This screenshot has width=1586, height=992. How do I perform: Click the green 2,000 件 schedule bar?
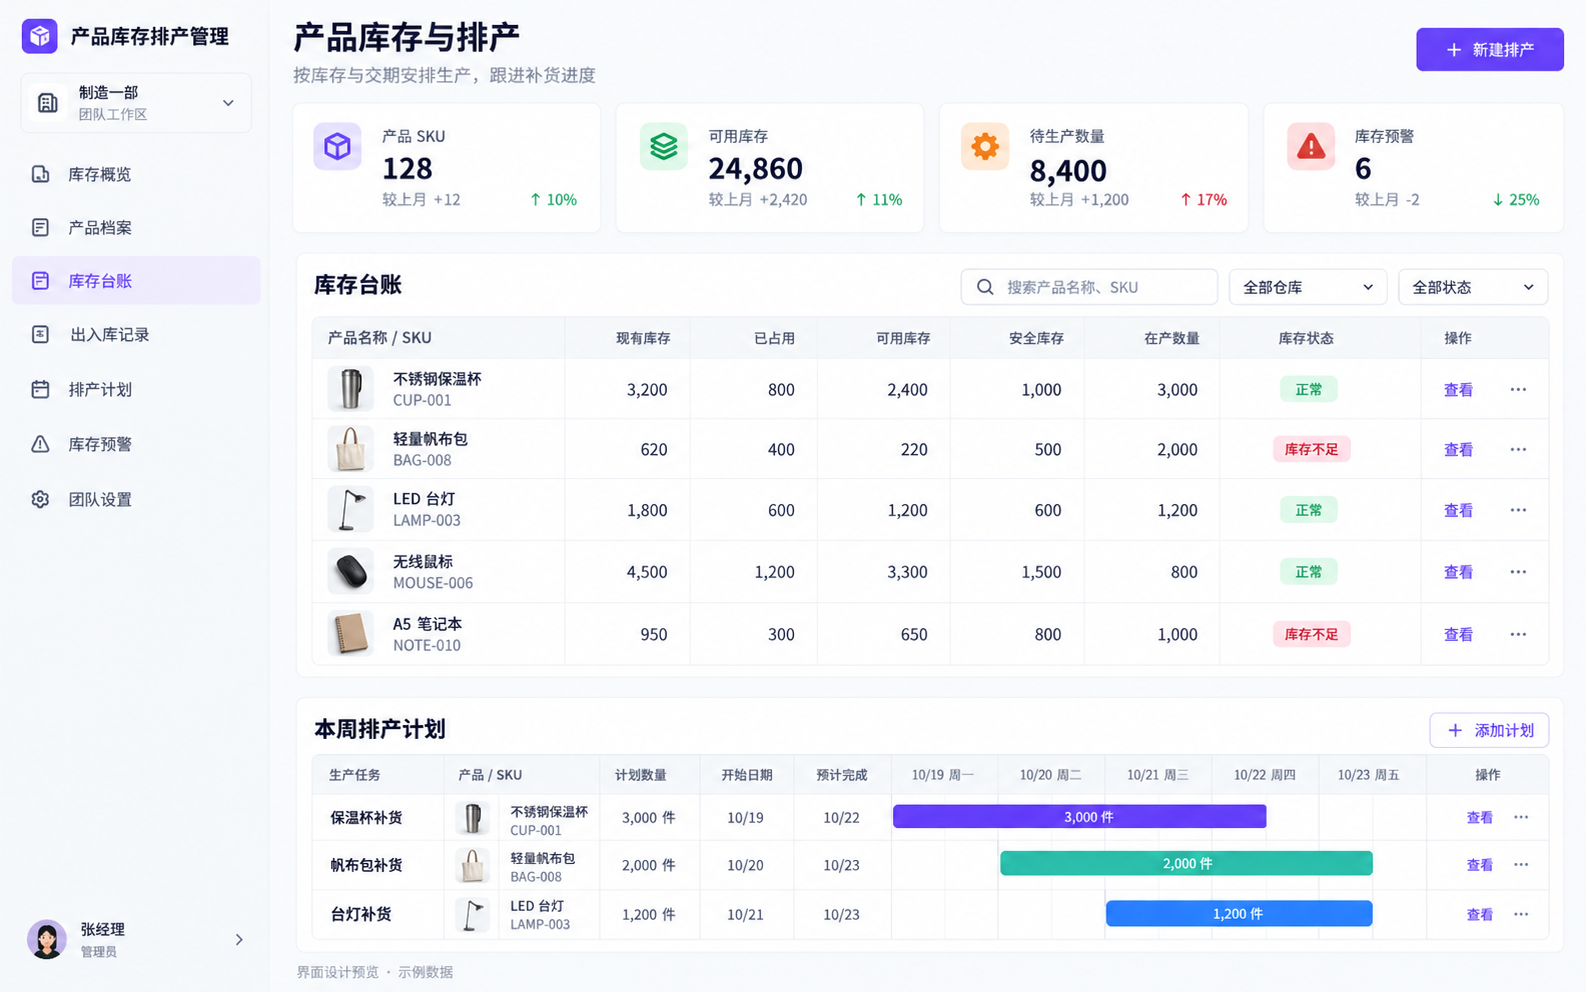1186,863
